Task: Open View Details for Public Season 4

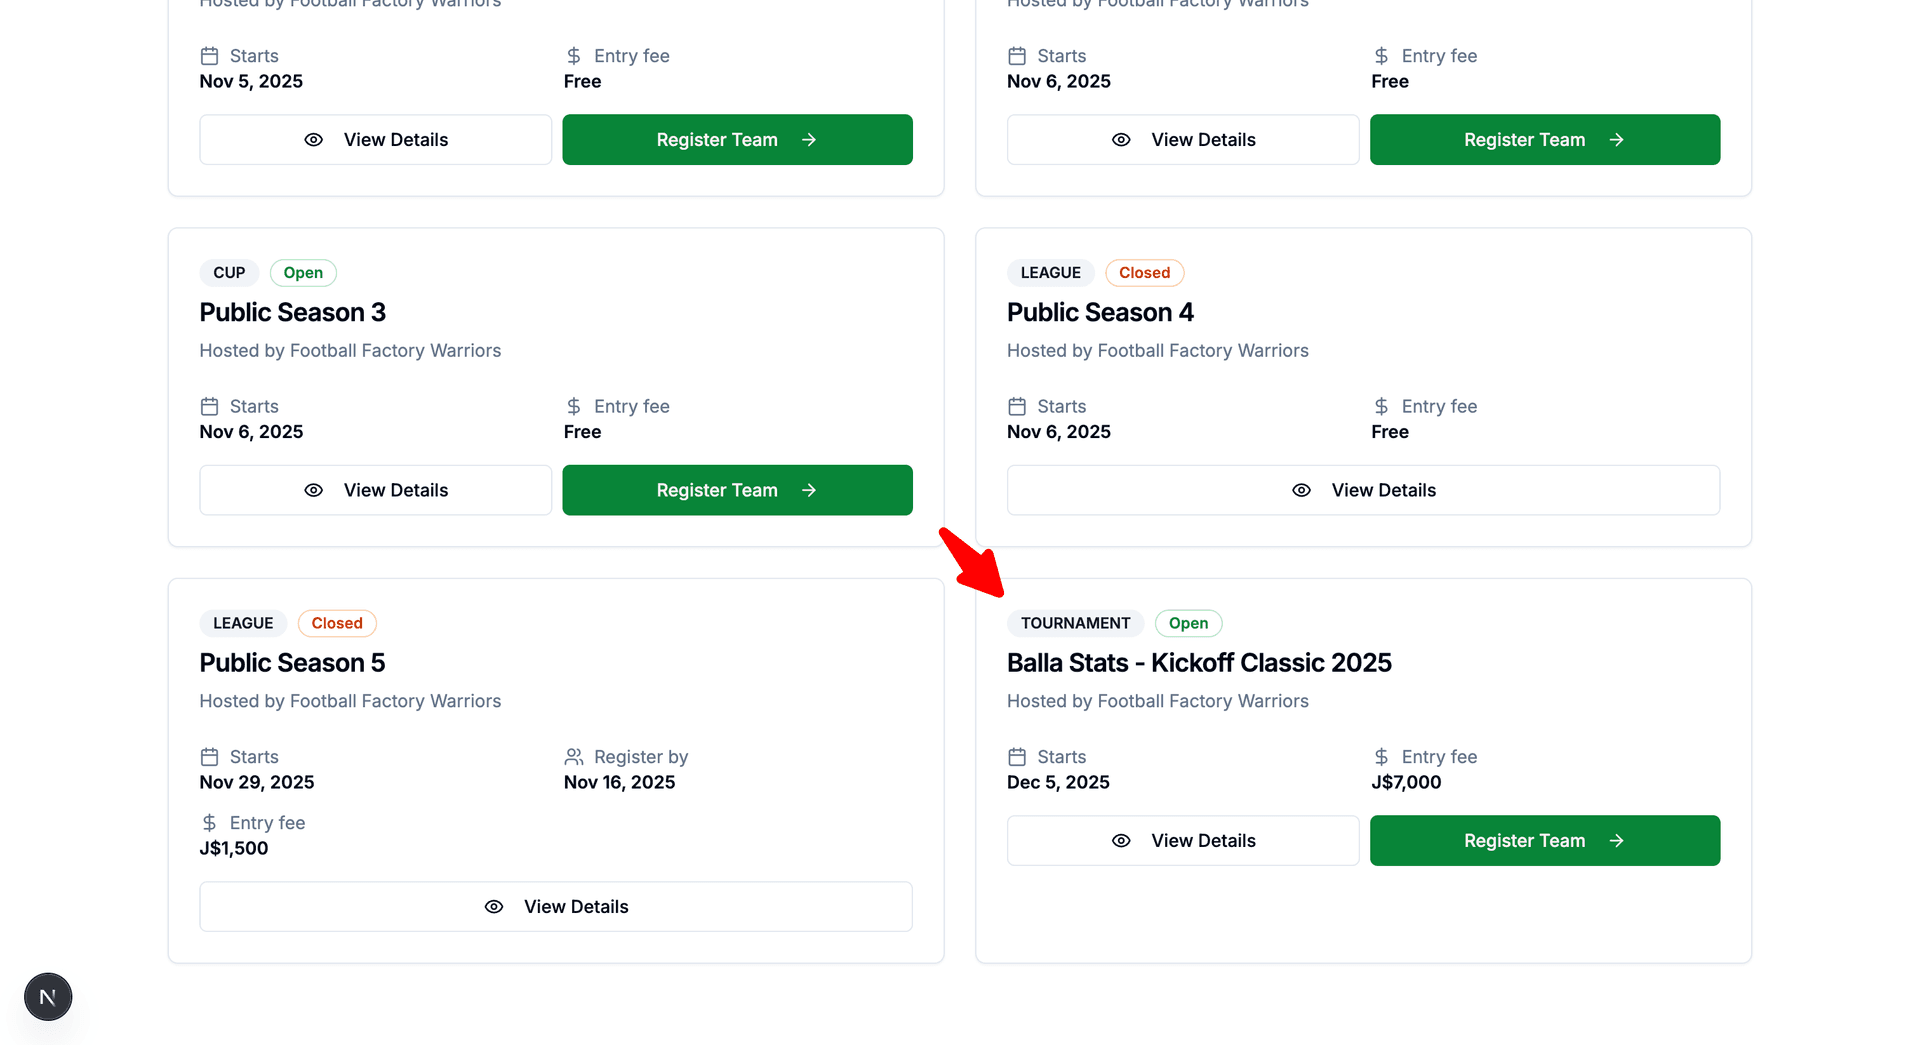Action: [1362, 490]
